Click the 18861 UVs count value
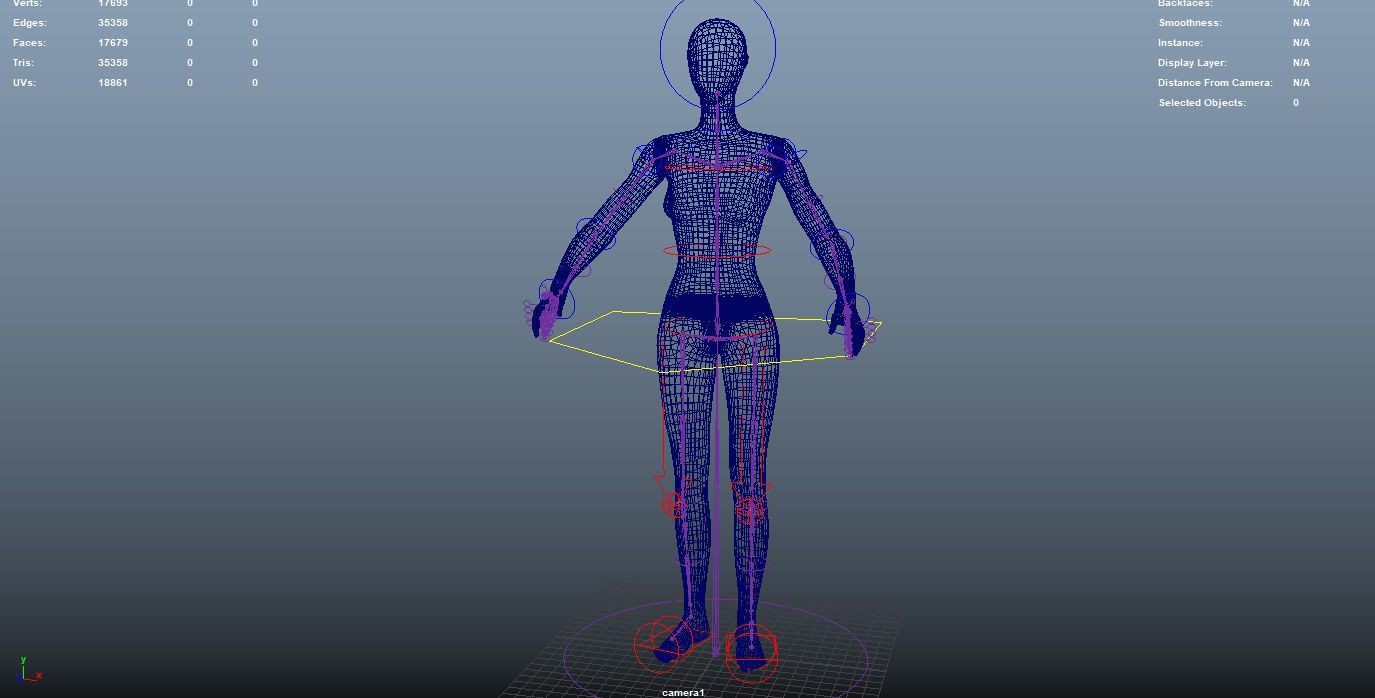Screen dimensions: 1375x698 coord(113,83)
